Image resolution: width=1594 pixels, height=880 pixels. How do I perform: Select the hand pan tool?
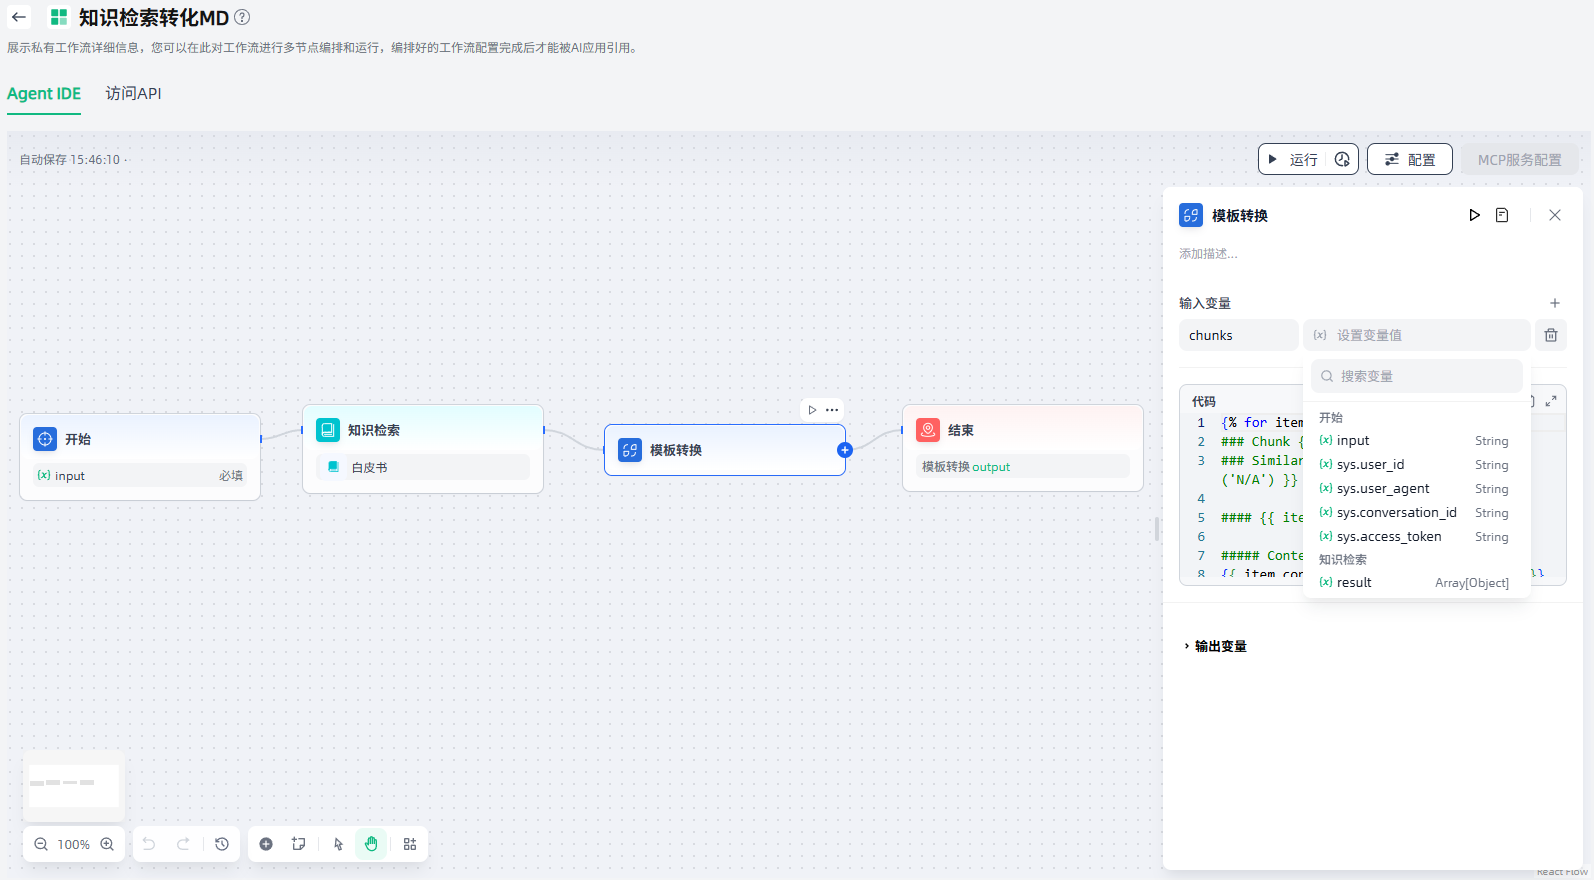[x=371, y=844]
